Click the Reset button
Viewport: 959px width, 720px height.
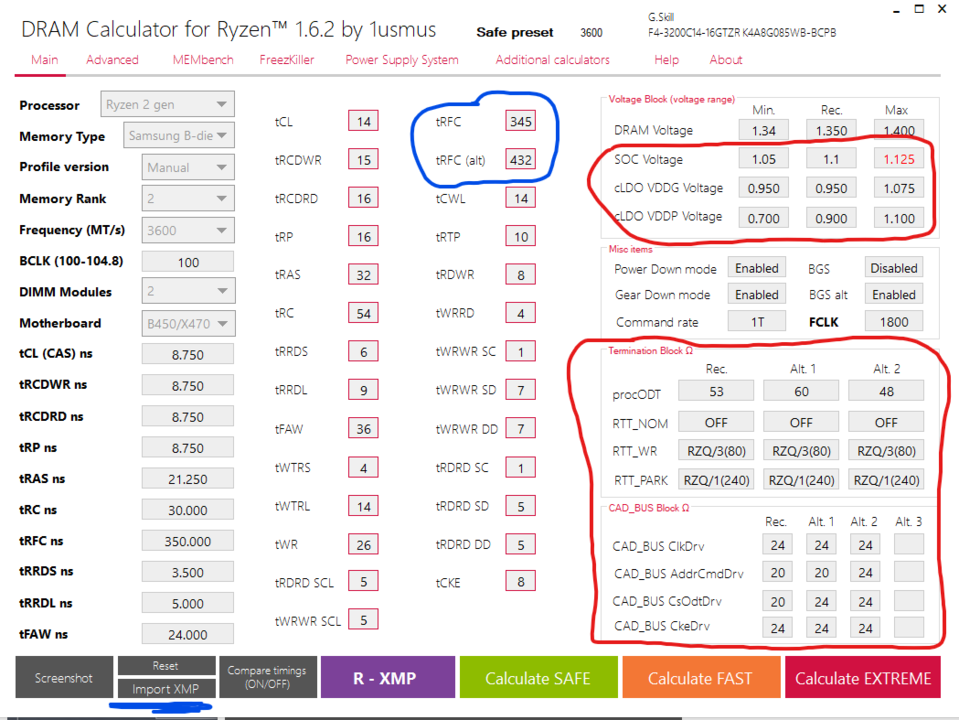[166, 666]
